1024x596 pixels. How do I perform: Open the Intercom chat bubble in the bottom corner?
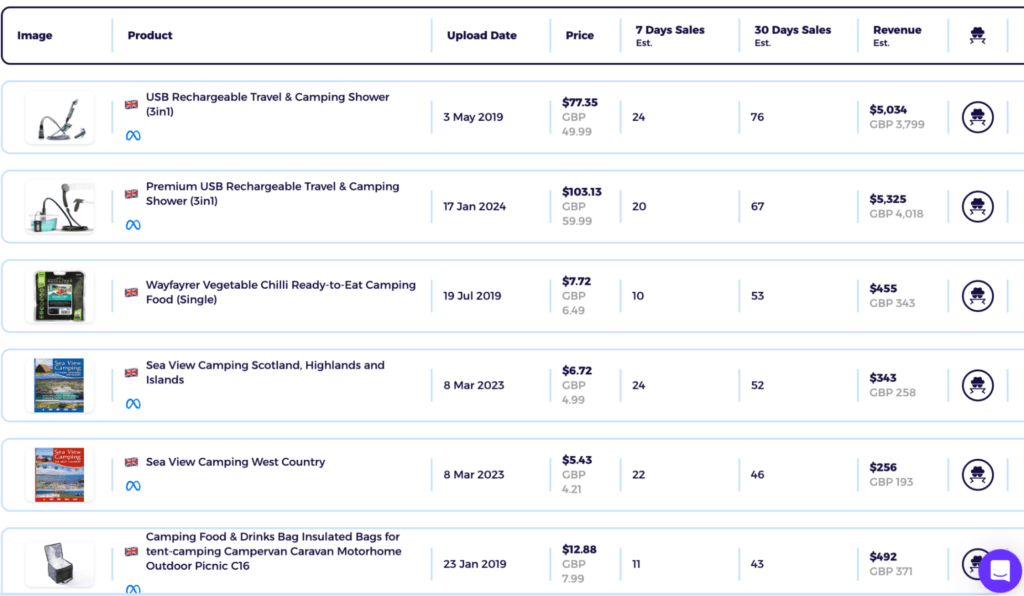(x=999, y=571)
